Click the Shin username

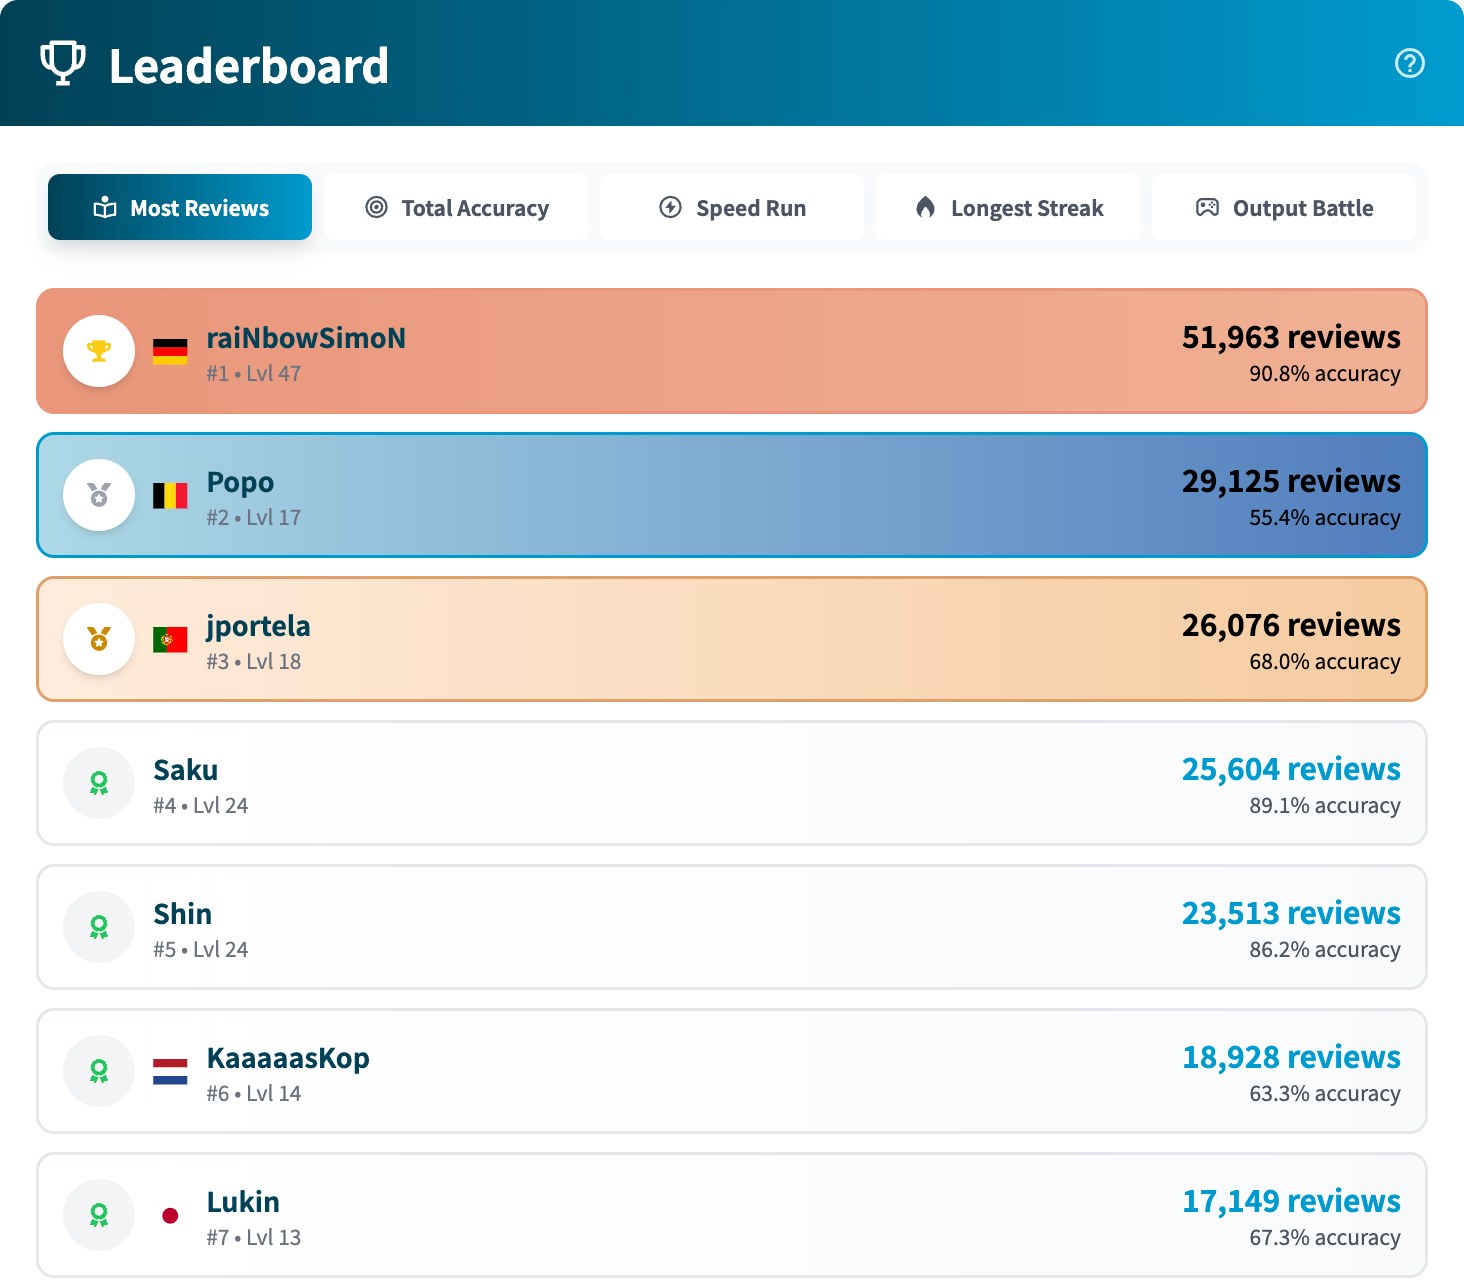(x=182, y=914)
